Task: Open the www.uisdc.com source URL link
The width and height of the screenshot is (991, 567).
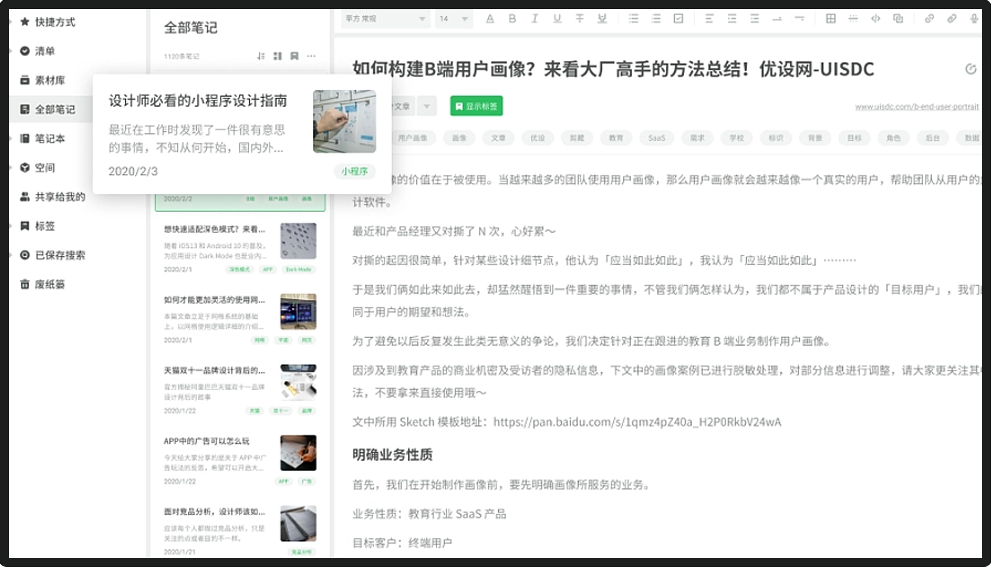Action: coord(916,107)
